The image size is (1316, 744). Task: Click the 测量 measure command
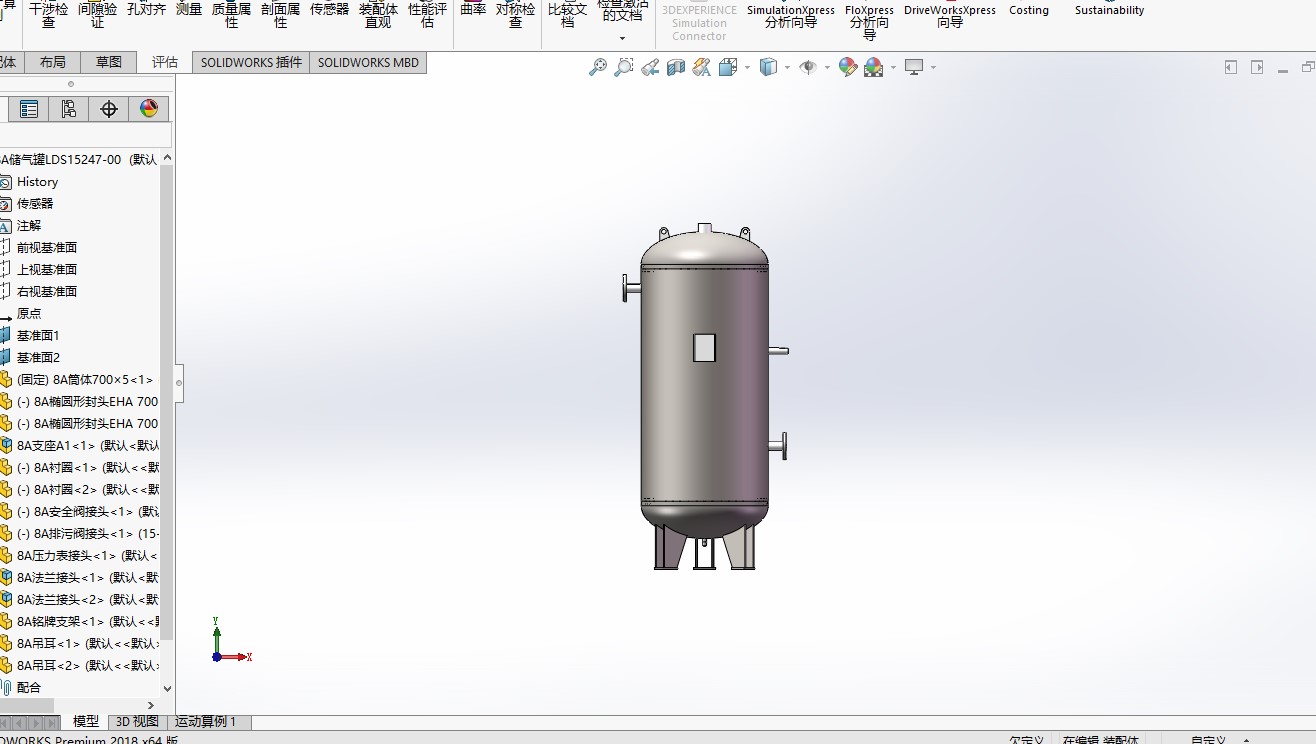click(189, 10)
